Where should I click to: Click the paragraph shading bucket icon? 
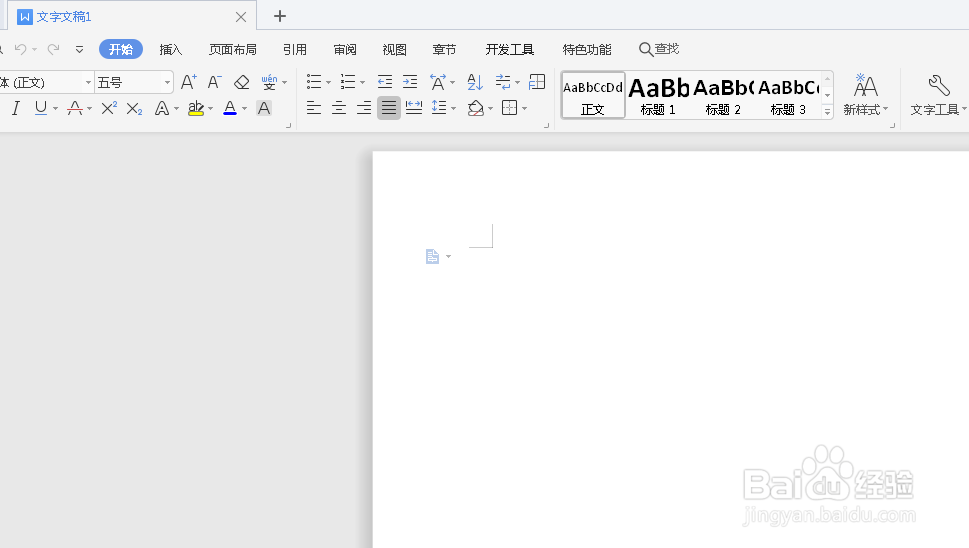[476, 108]
